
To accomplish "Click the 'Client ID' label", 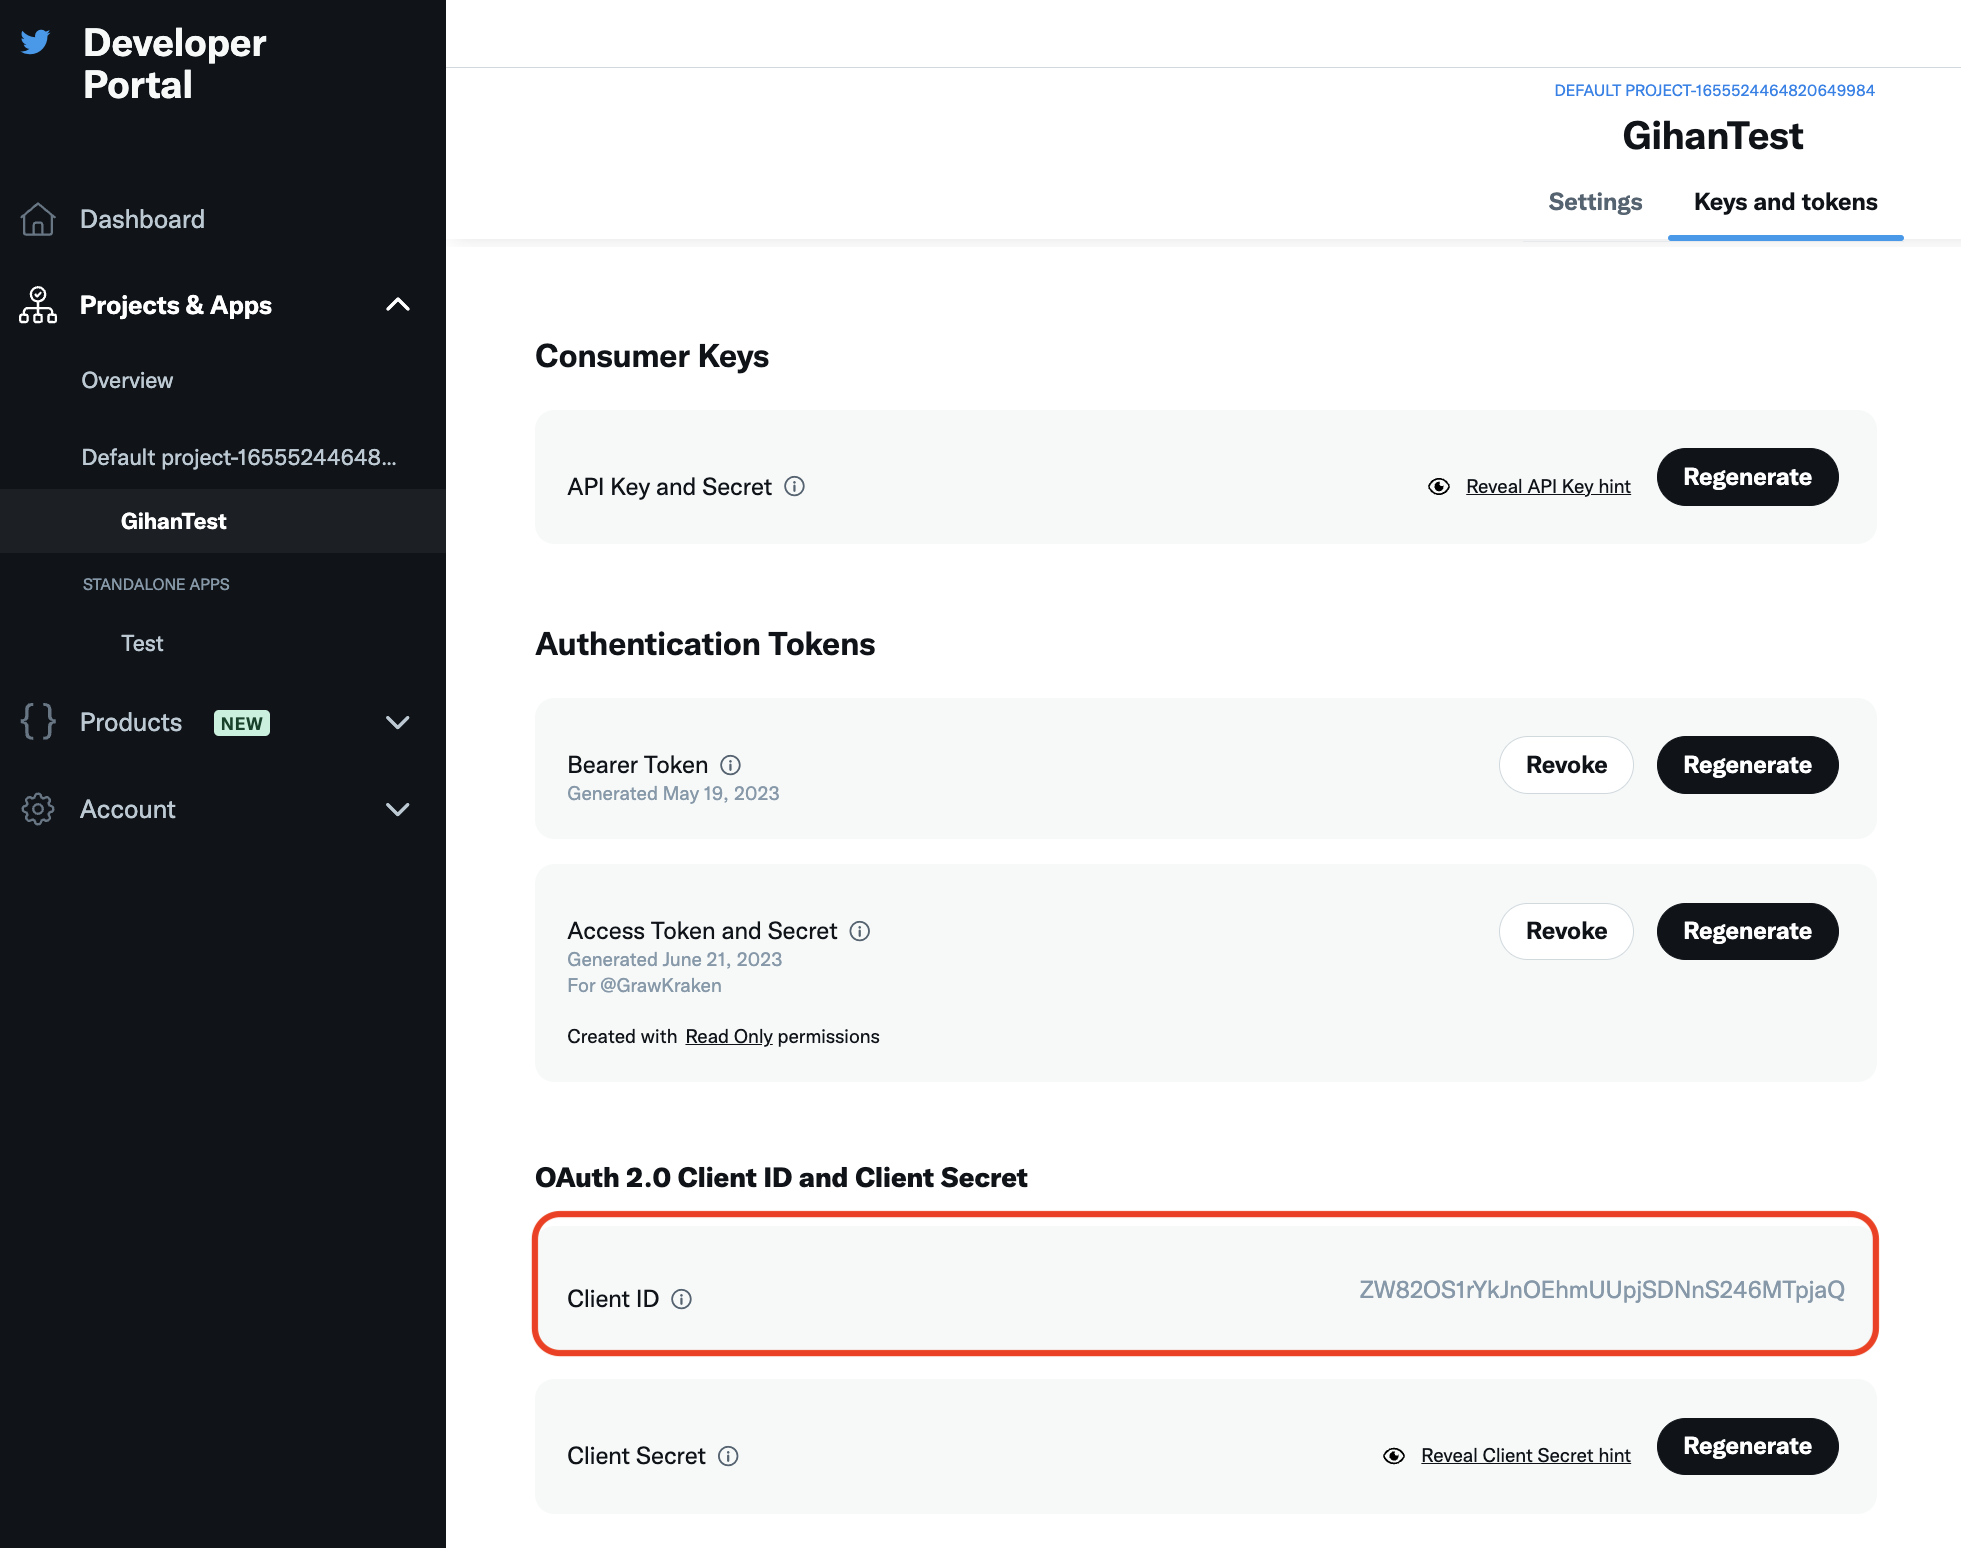I will 613,1299.
